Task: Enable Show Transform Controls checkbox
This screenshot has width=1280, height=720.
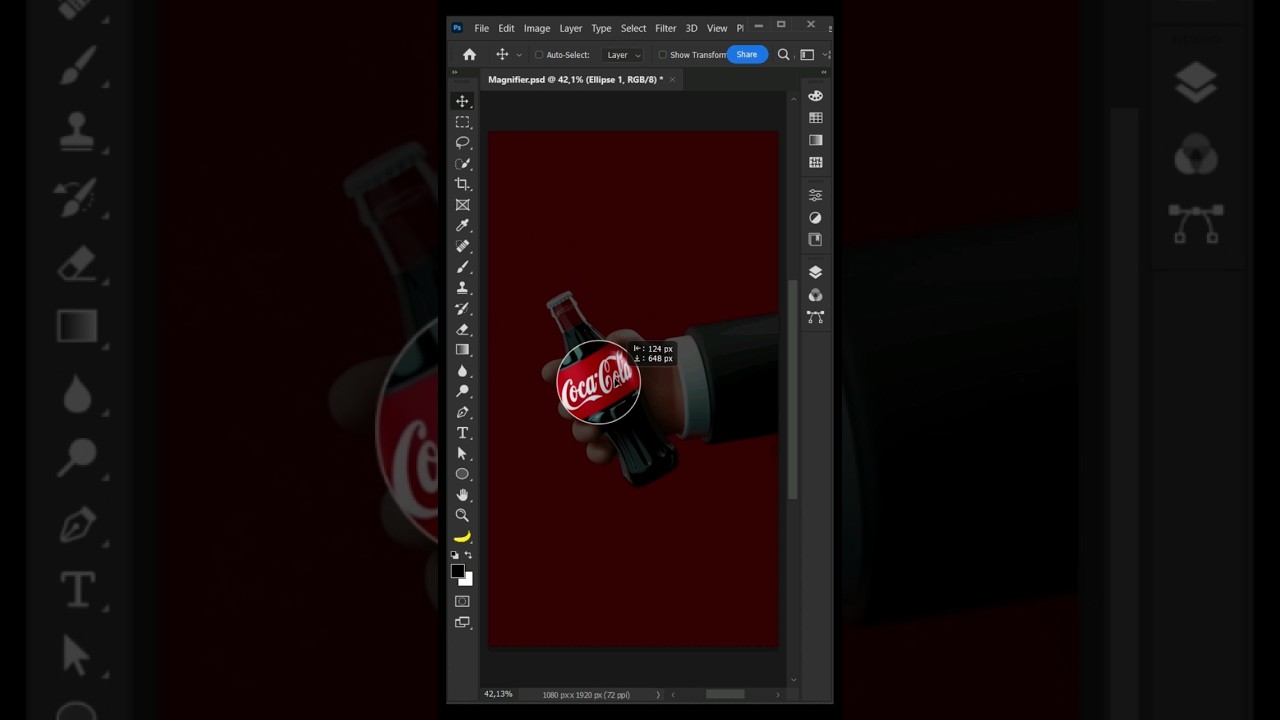Action: tap(662, 55)
